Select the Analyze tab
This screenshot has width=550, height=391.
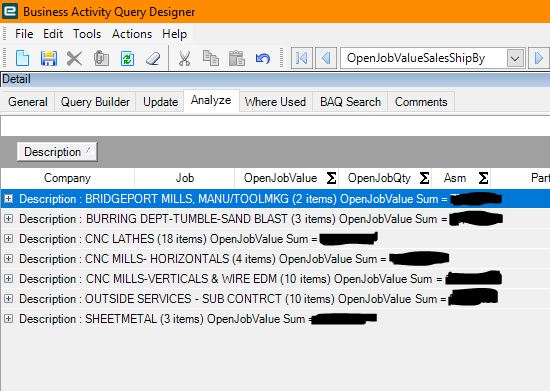click(x=211, y=101)
